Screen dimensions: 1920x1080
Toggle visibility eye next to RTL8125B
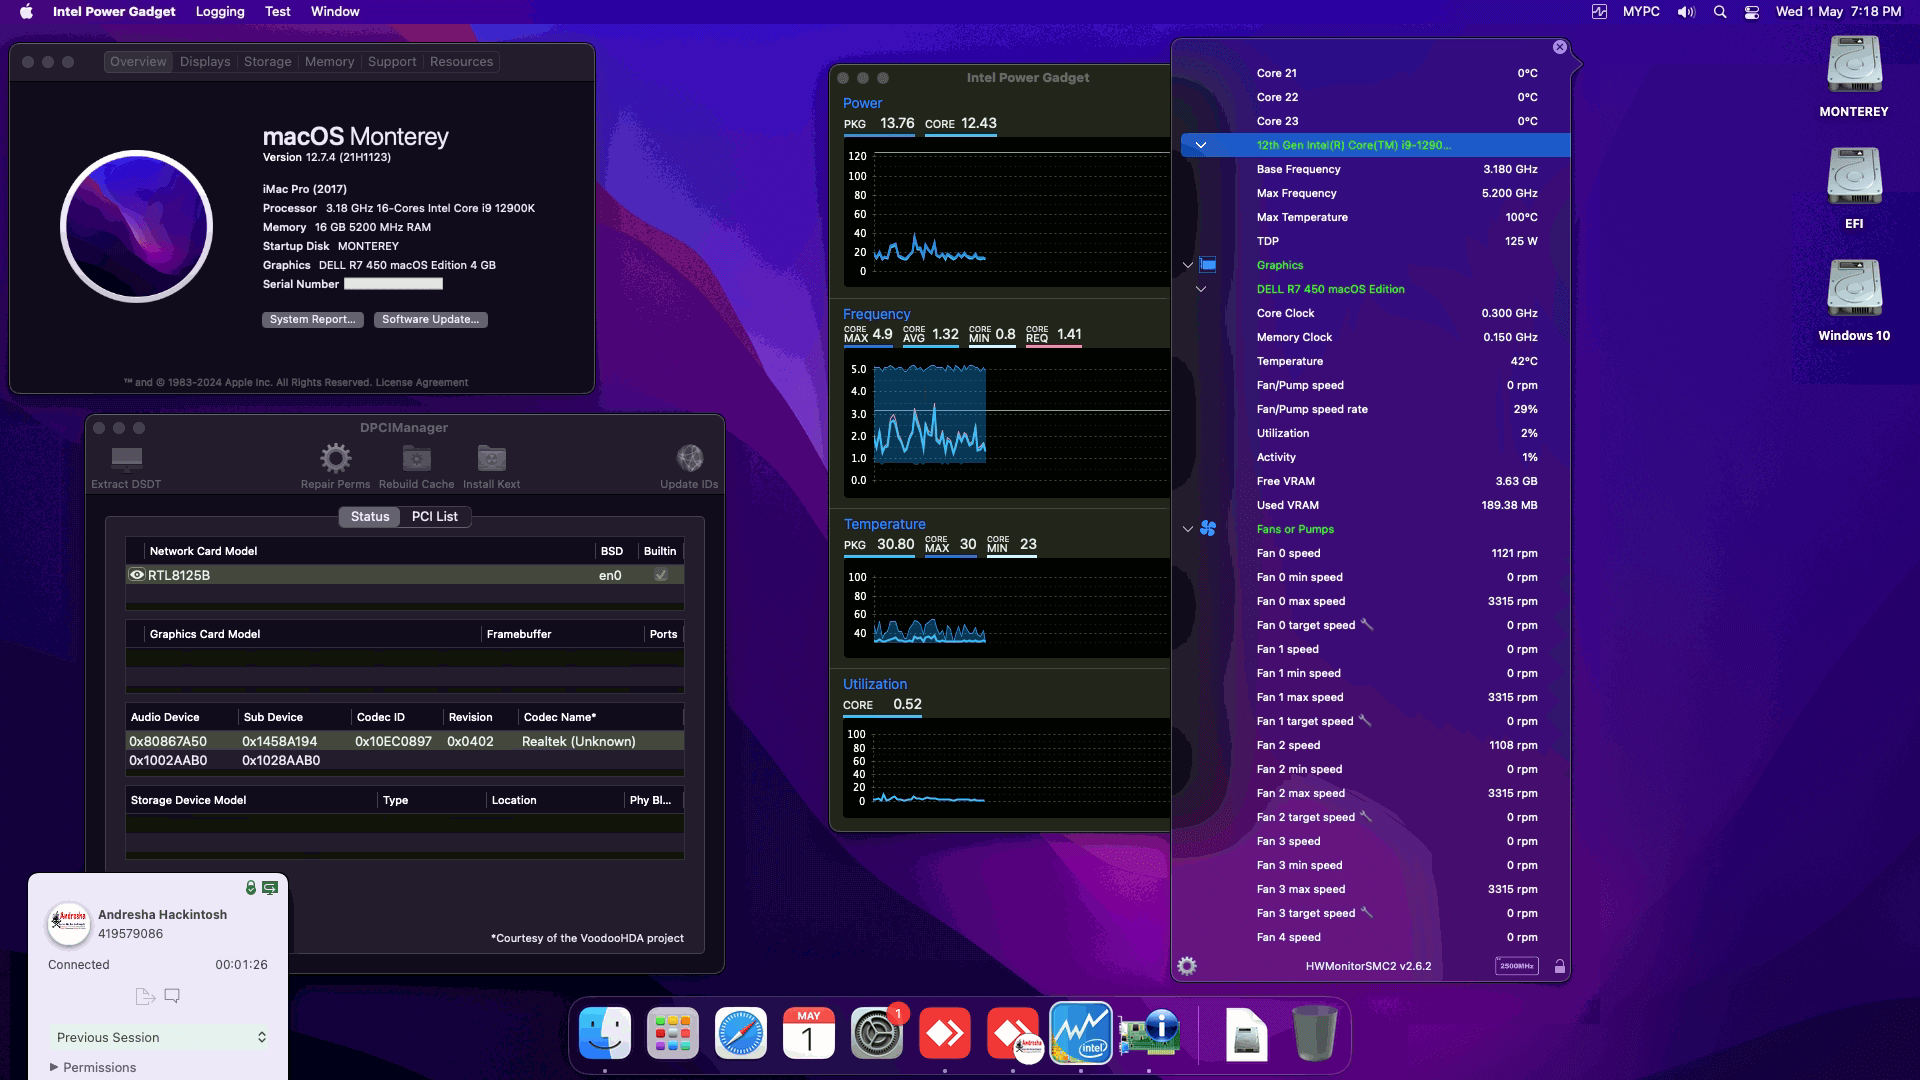pyautogui.click(x=136, y=575)
